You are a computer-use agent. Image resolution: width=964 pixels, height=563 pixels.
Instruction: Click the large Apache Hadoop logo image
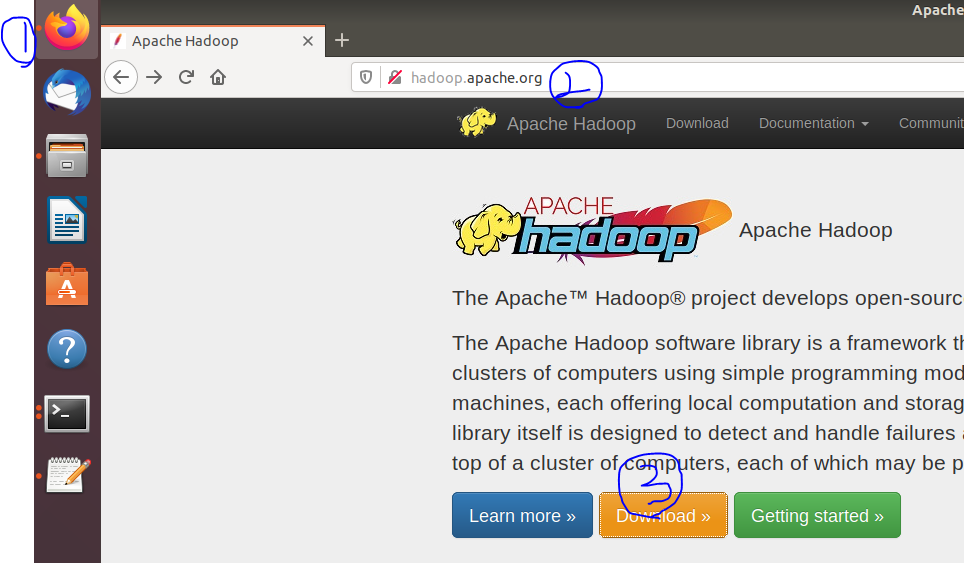(593, 230)
